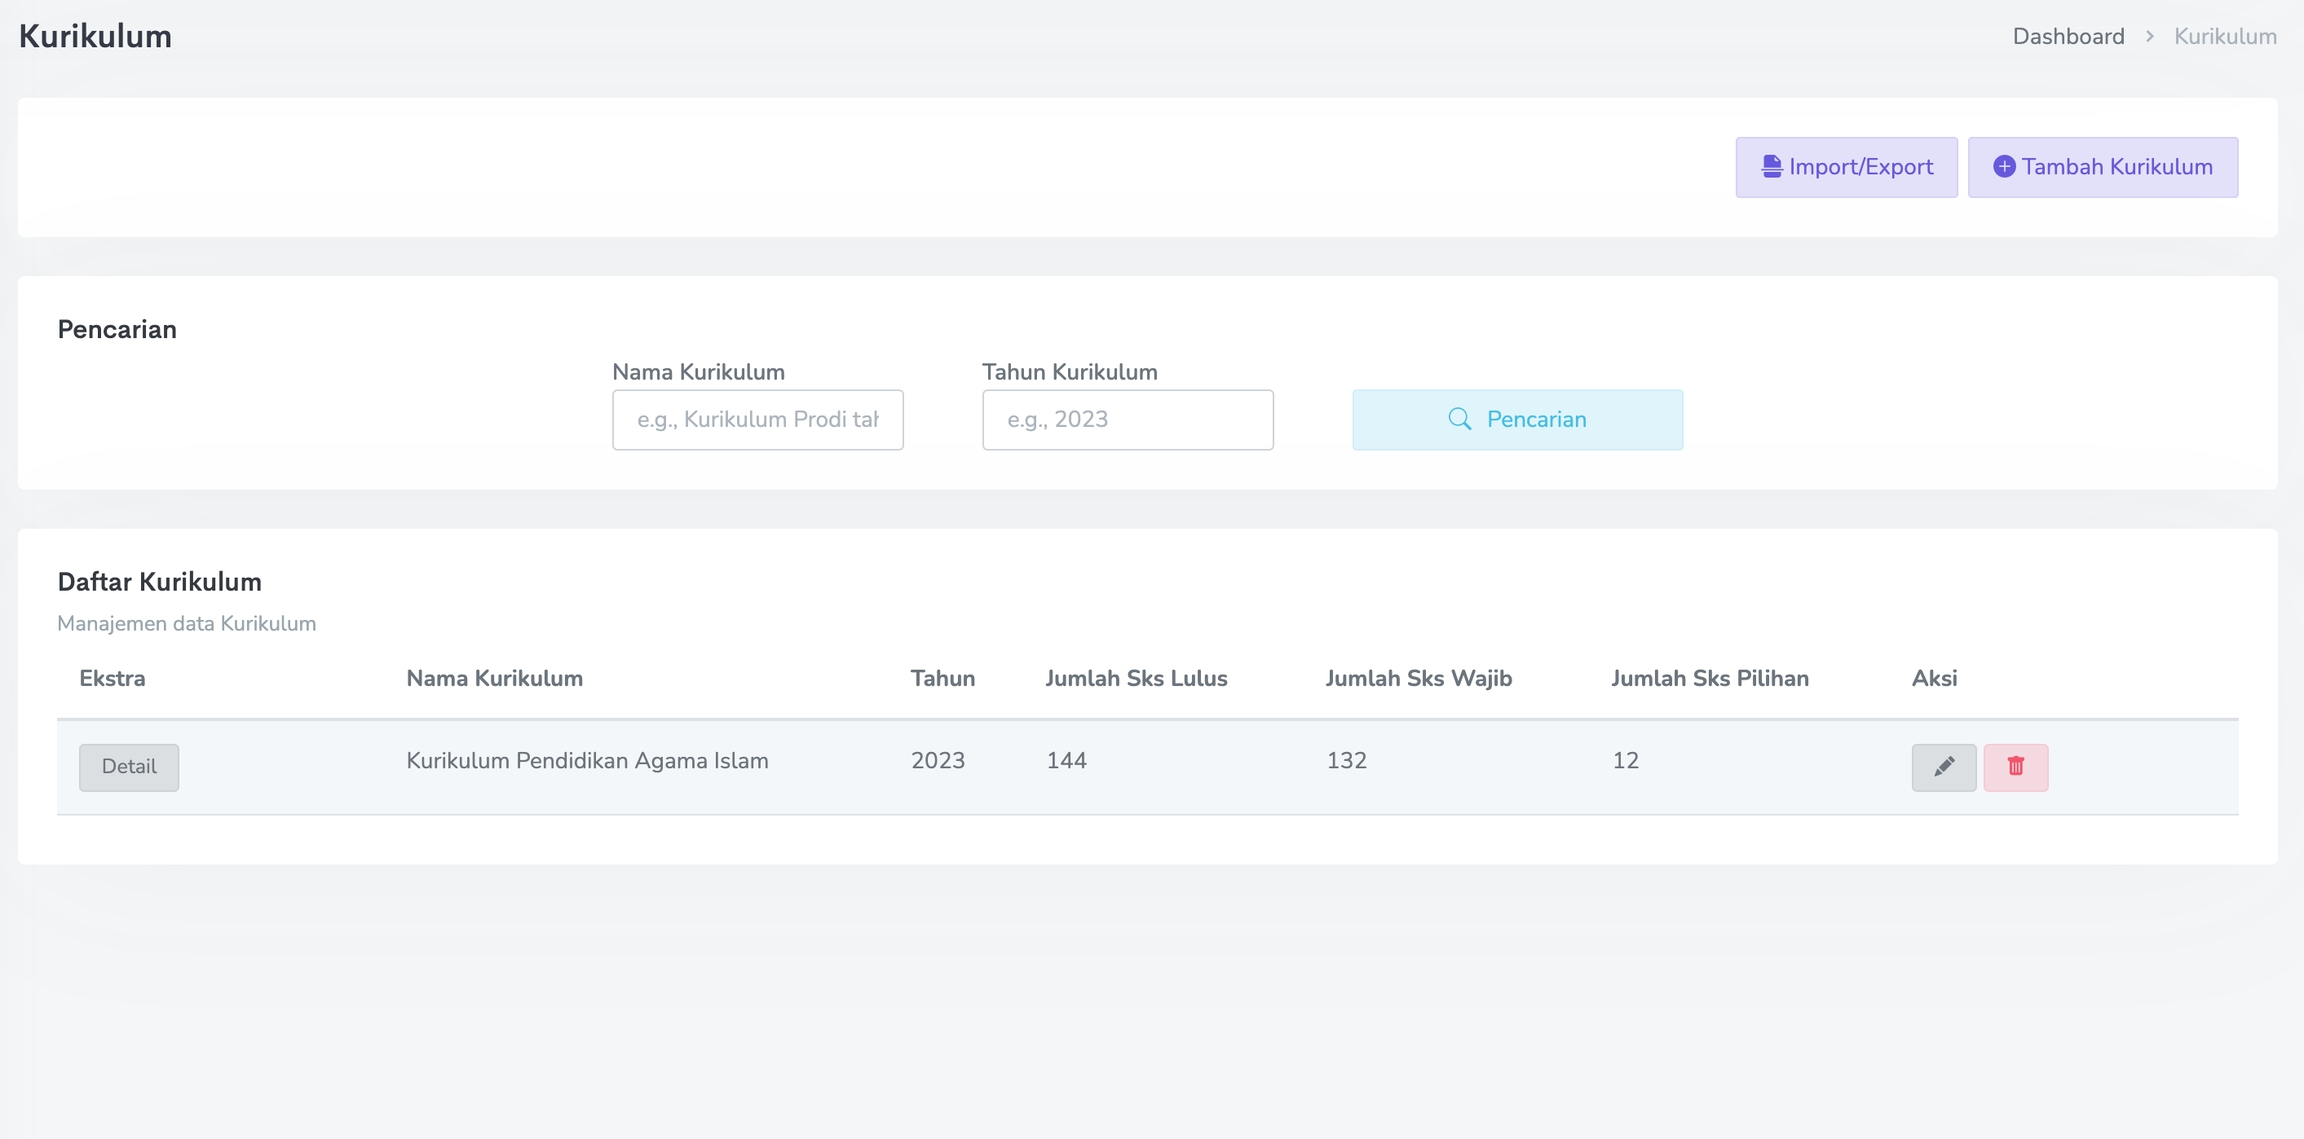This screenshot has height=1139, width=2304.
Task: Click the breadcrumb chevron separator
Action: tap(2149, 37)
